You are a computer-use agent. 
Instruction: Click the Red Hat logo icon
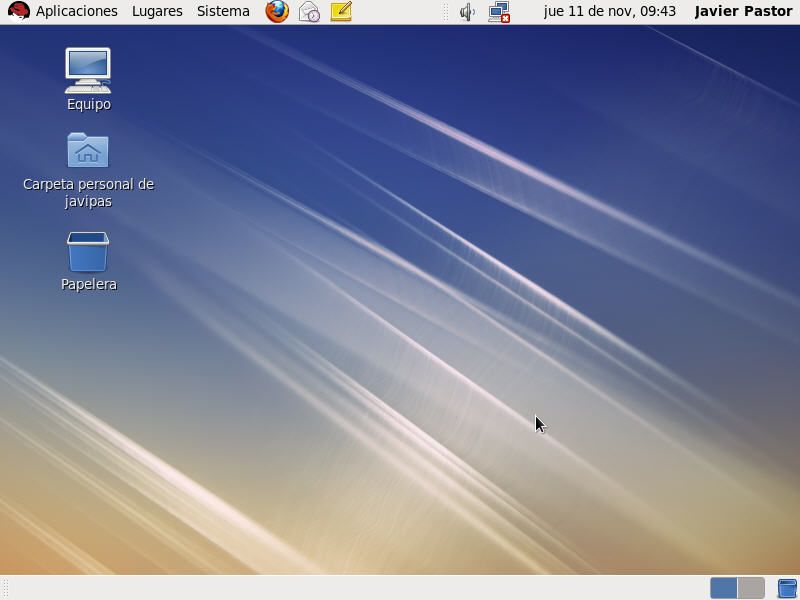click(18, 11)
